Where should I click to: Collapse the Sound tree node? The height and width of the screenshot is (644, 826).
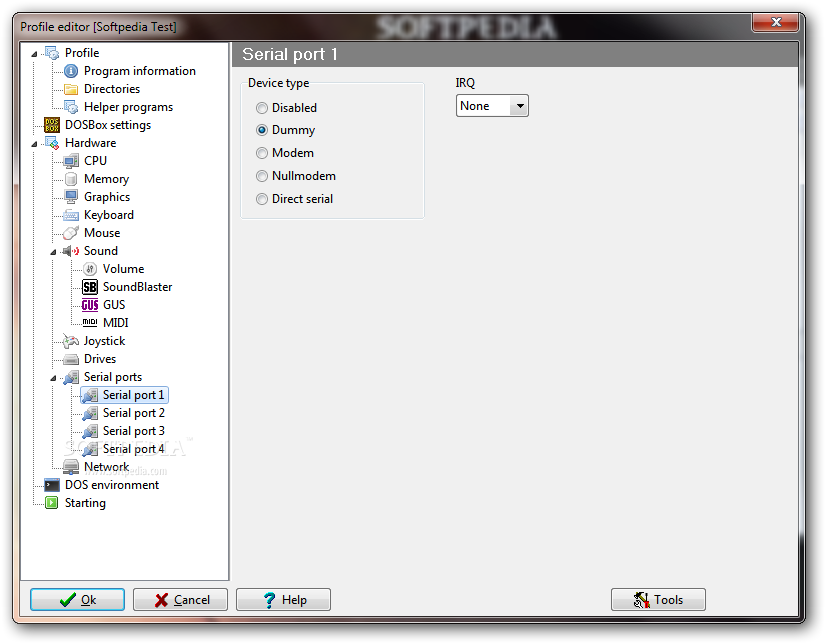coord(53,252)
